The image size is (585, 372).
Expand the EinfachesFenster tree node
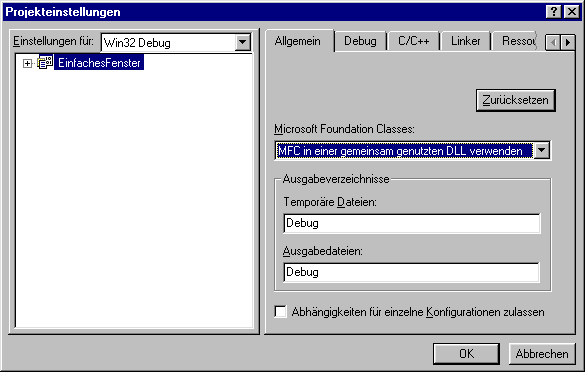click(27, 63)
